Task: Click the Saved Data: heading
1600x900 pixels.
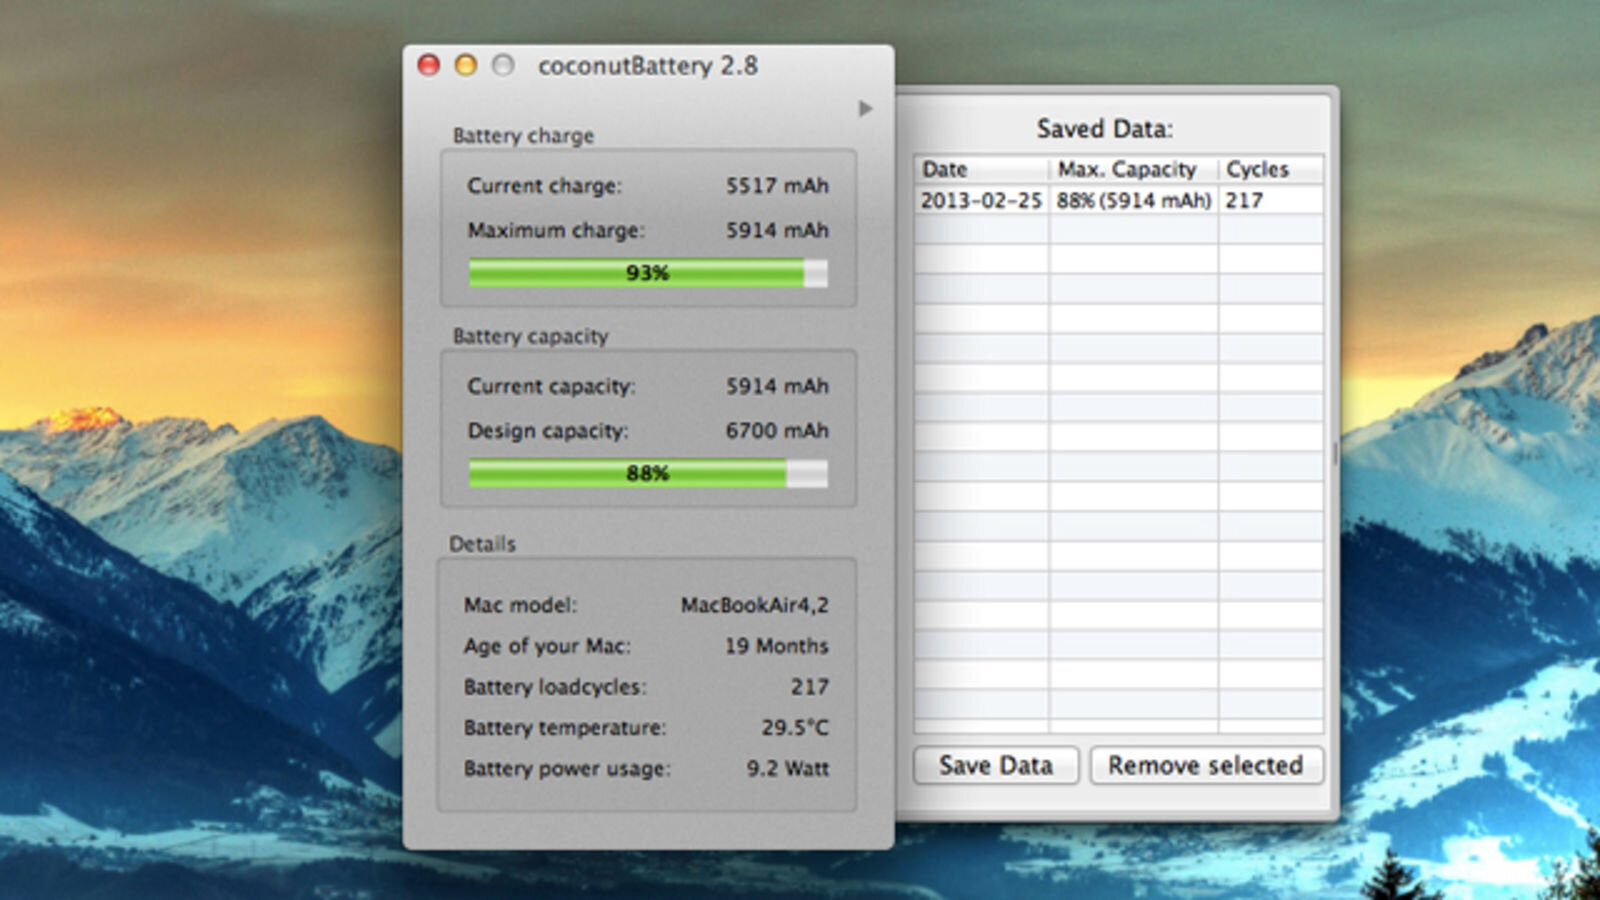Action: coord(1105,129)
